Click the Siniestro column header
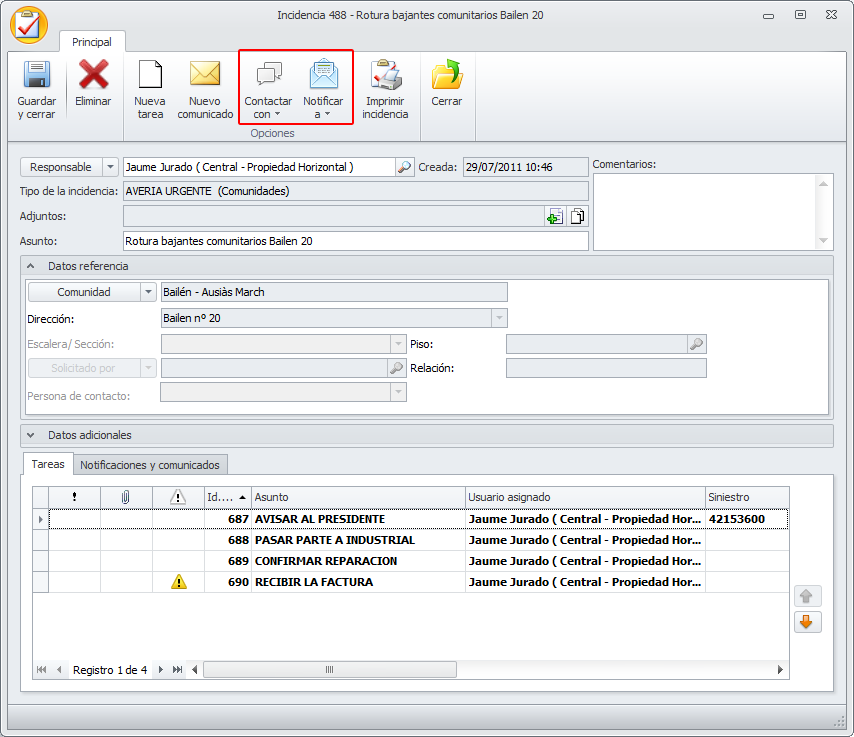854x737 pixels. click(747, 497)
